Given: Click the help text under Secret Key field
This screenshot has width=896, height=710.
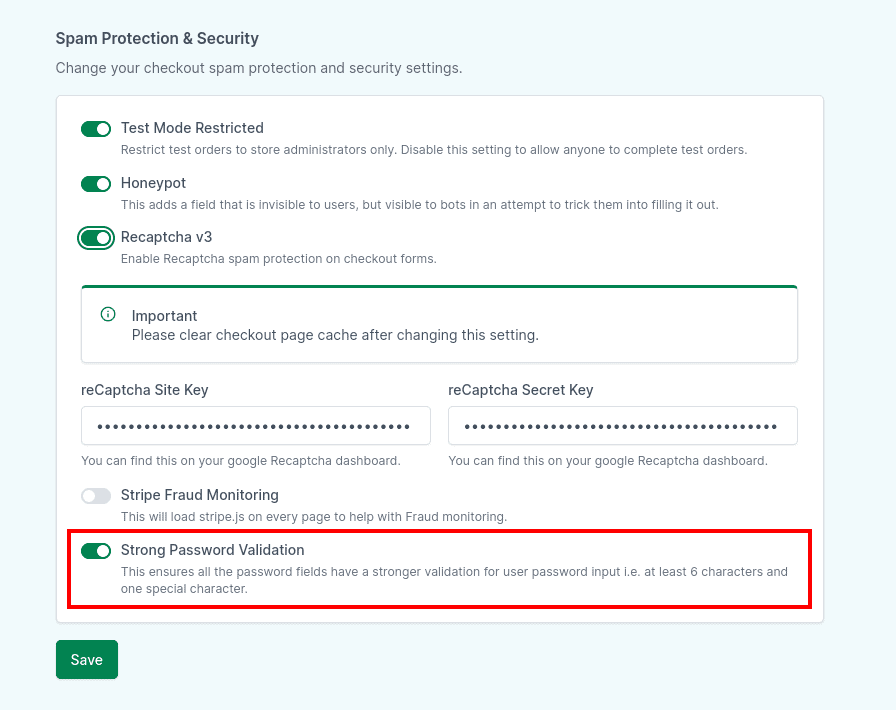Looking at the screenshot, I should click(x=607, y=461).
